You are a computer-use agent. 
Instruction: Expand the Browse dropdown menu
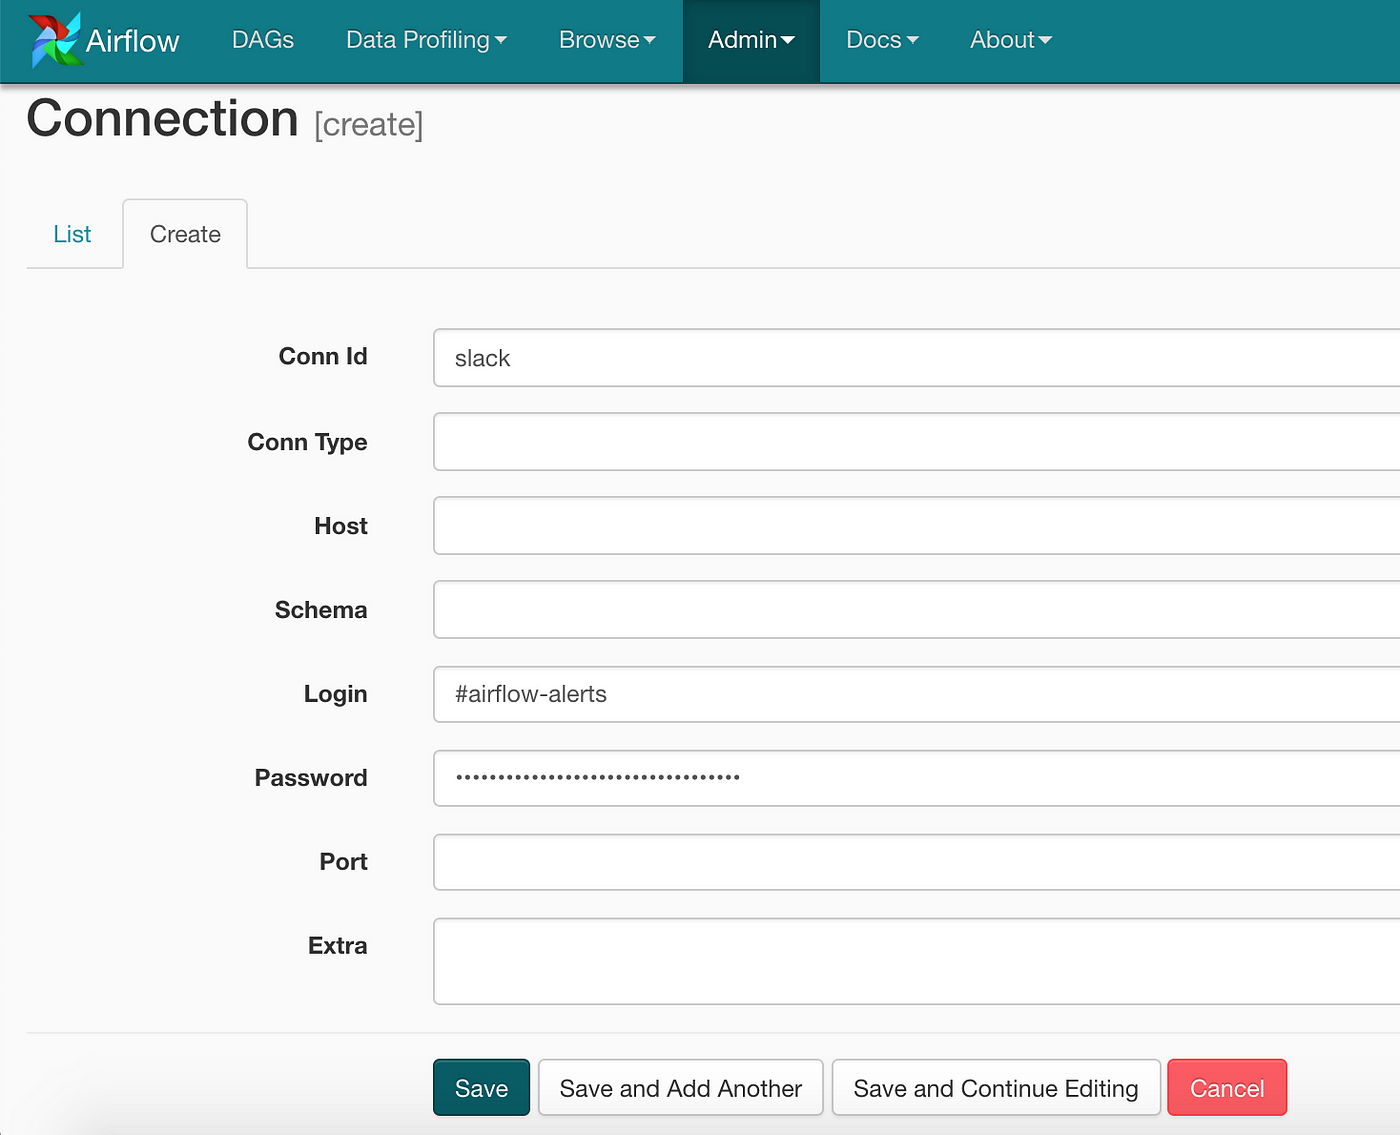607,40
